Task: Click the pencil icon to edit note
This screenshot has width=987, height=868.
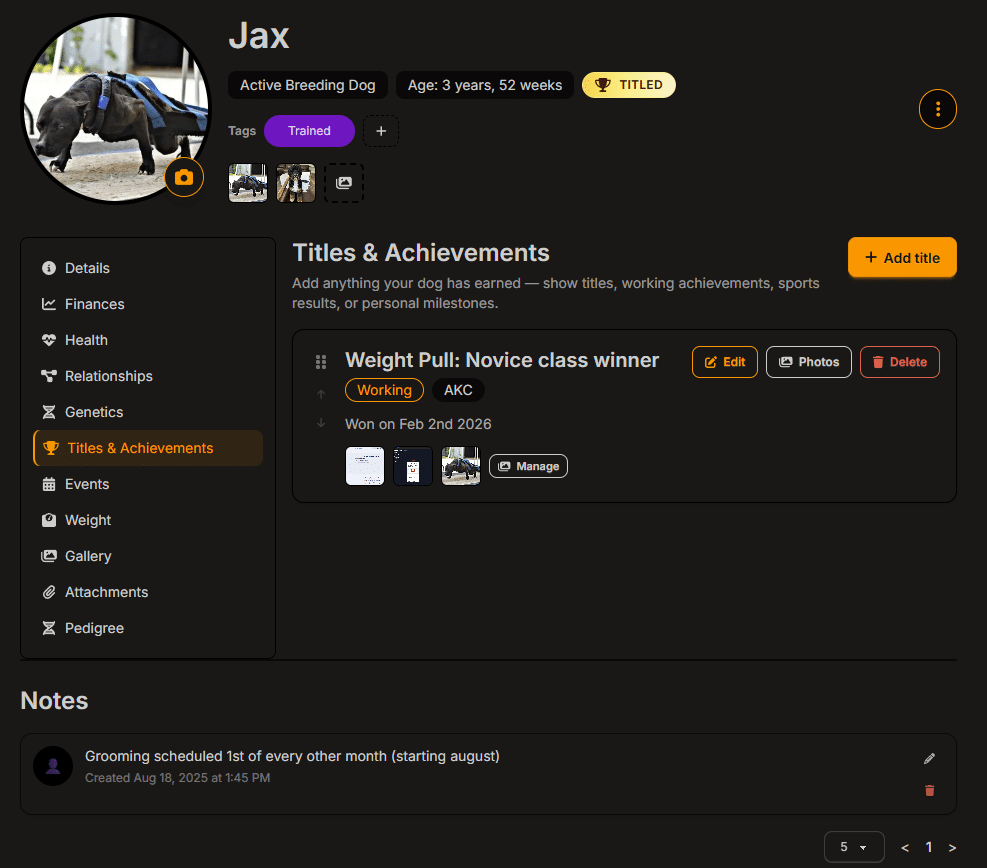Action: pos(929,759)
